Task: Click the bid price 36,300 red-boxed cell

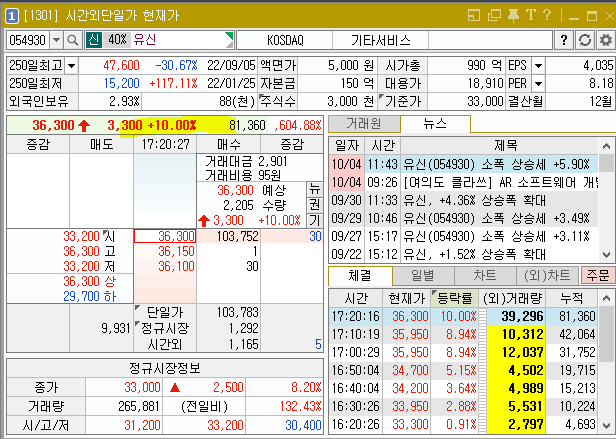Action: (x=165, y=236)
